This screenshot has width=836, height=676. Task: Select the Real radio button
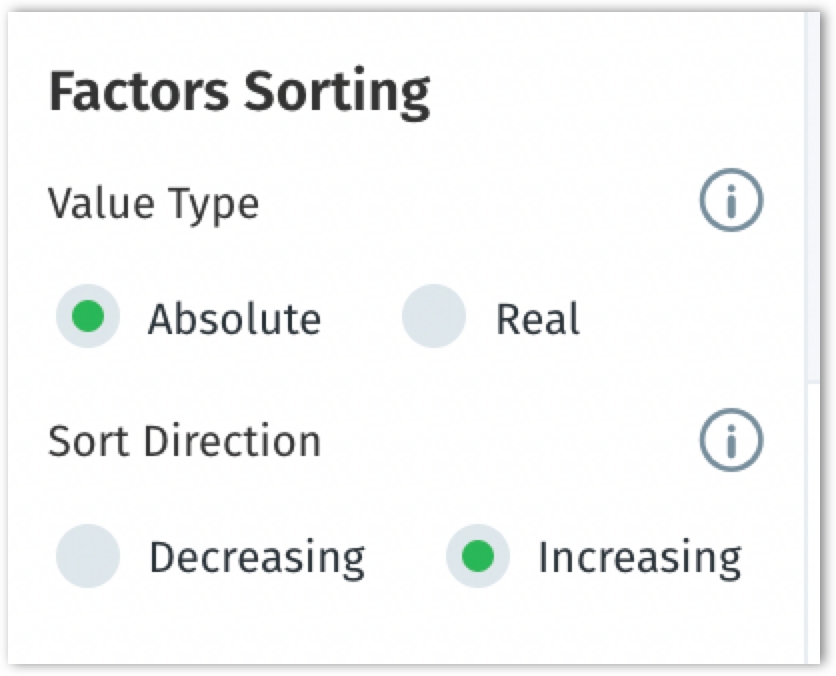click(x=434, y=316)
